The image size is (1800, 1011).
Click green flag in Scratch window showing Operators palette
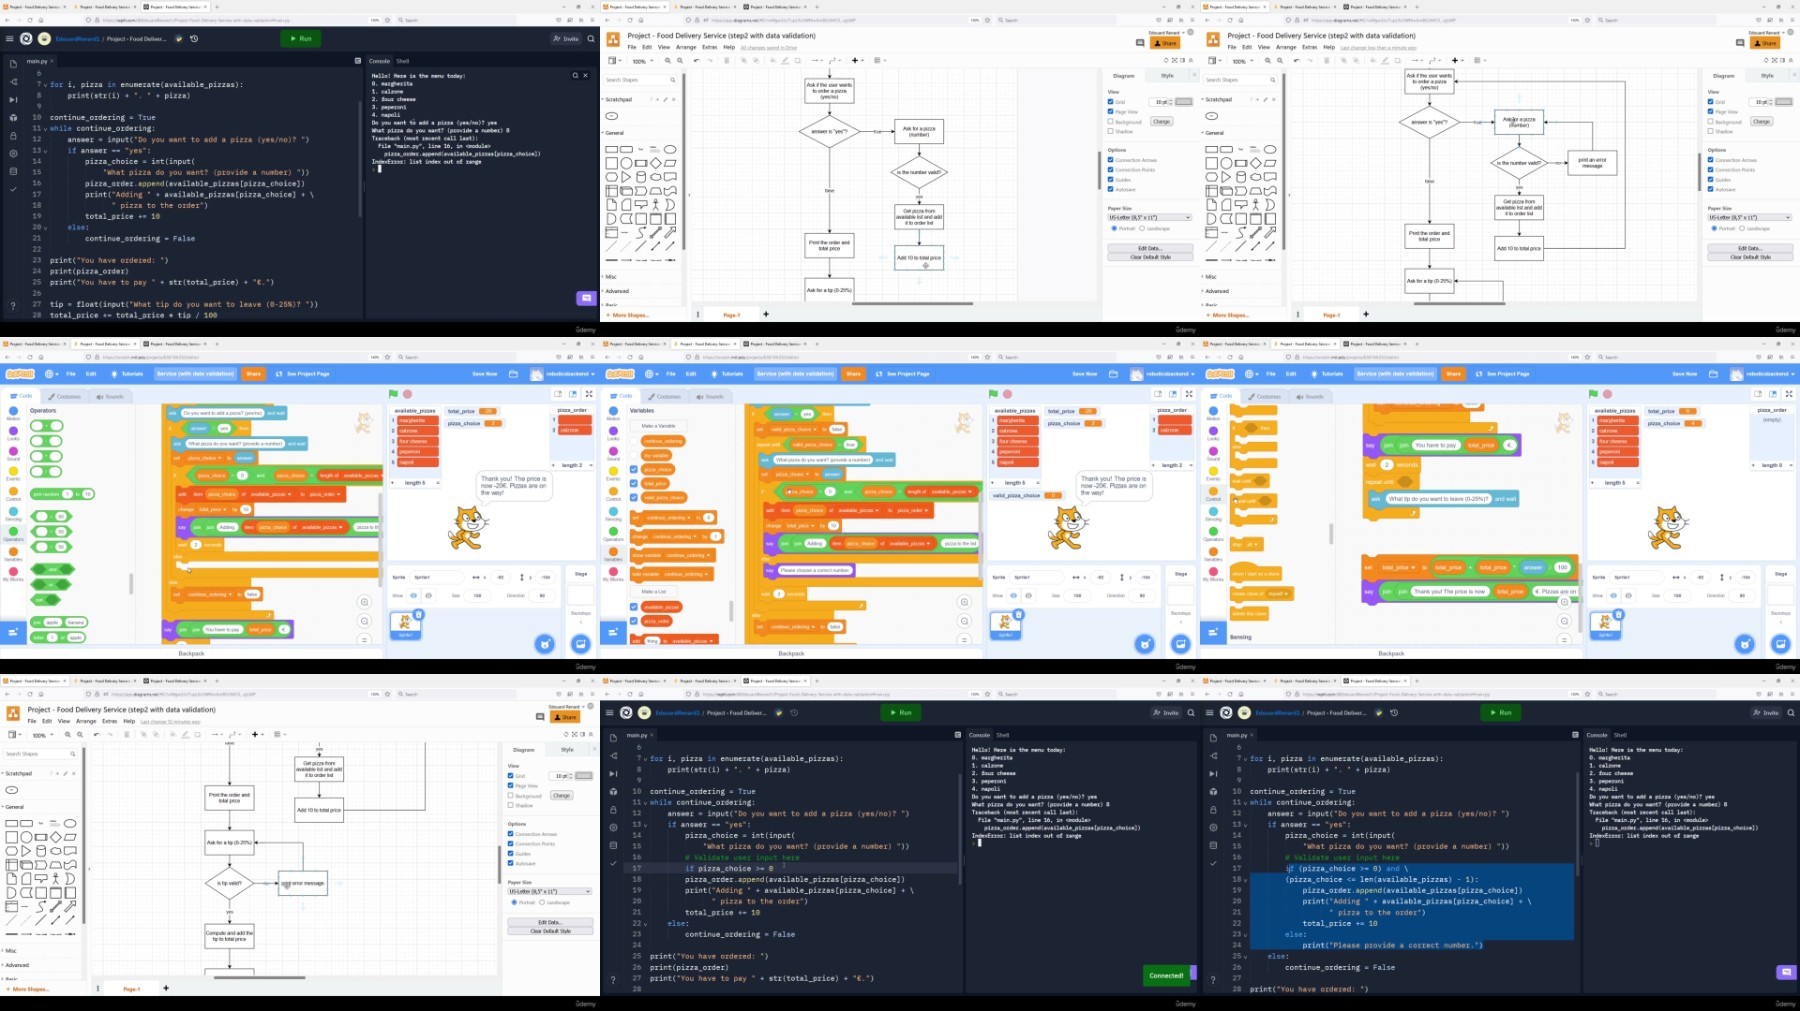point(393,394)
